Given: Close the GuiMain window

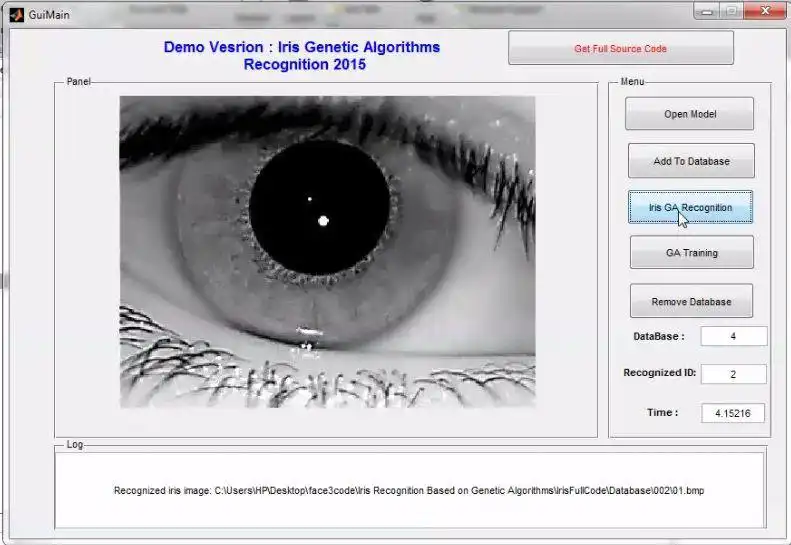Looking at the screenshot, I should click(765, 11).
